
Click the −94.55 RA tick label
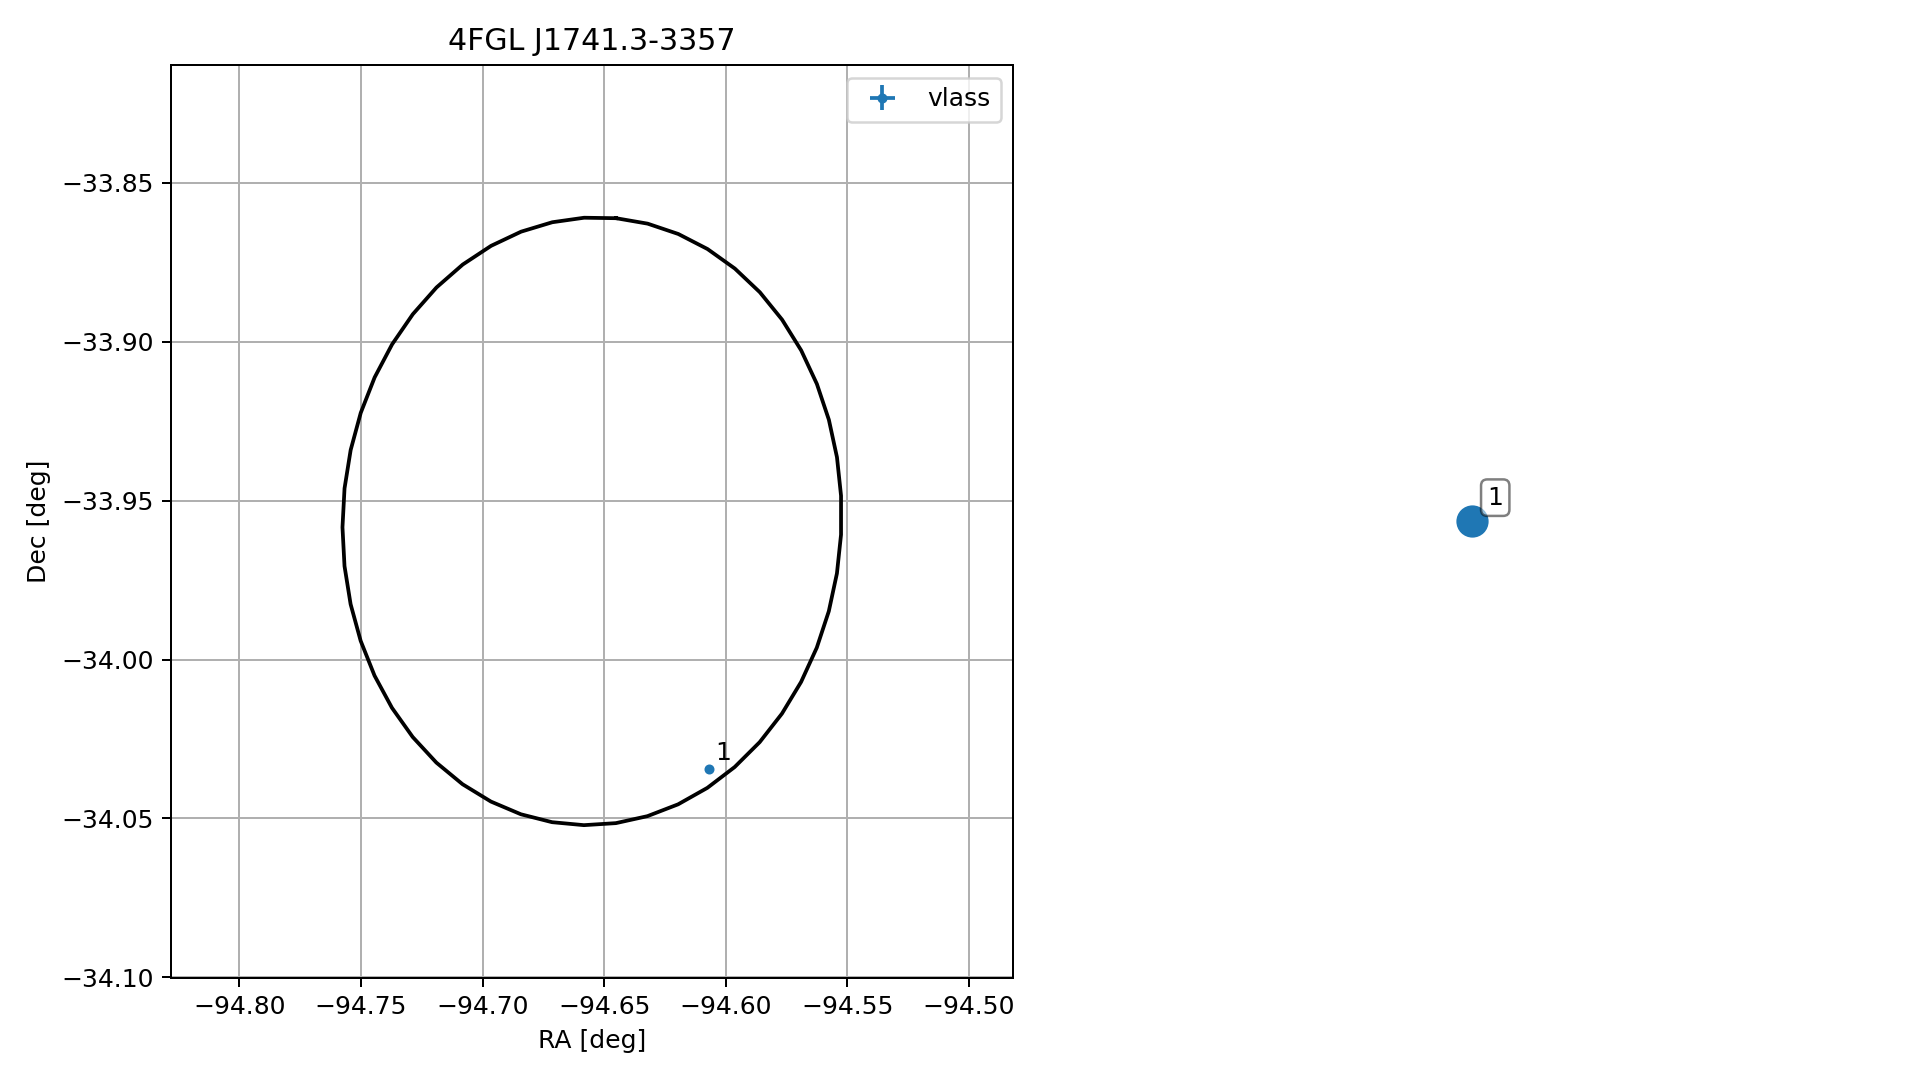click(847, 1006)
